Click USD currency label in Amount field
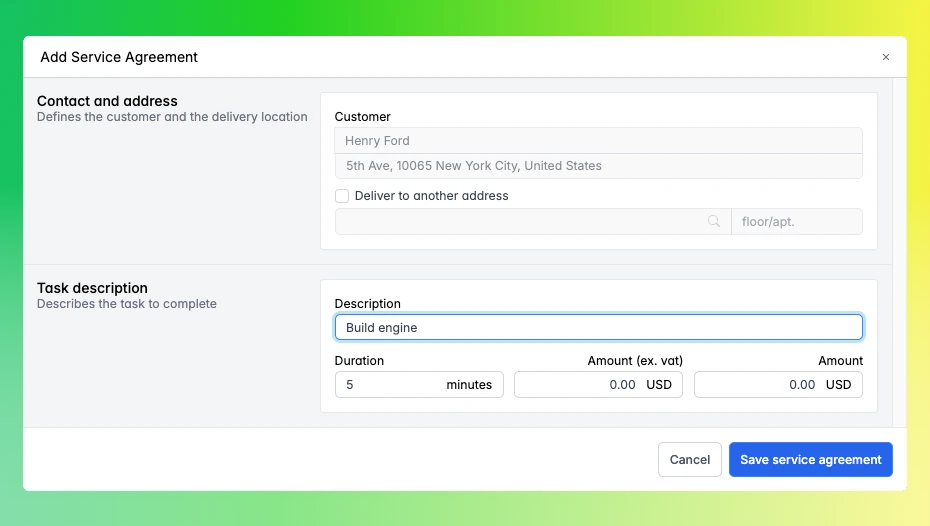930x526 pixels. (838, 385)
